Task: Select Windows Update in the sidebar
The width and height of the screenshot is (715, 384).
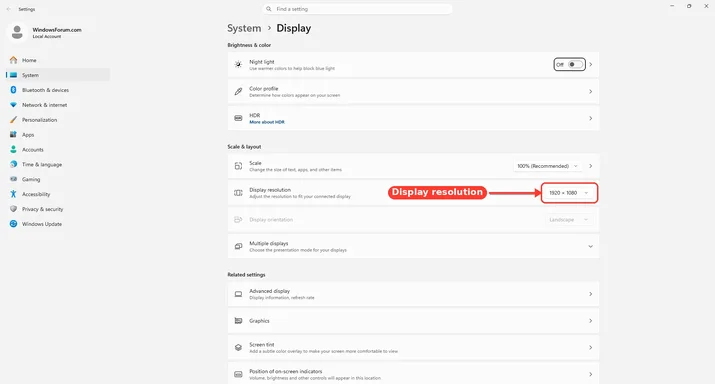Action: 58,224
